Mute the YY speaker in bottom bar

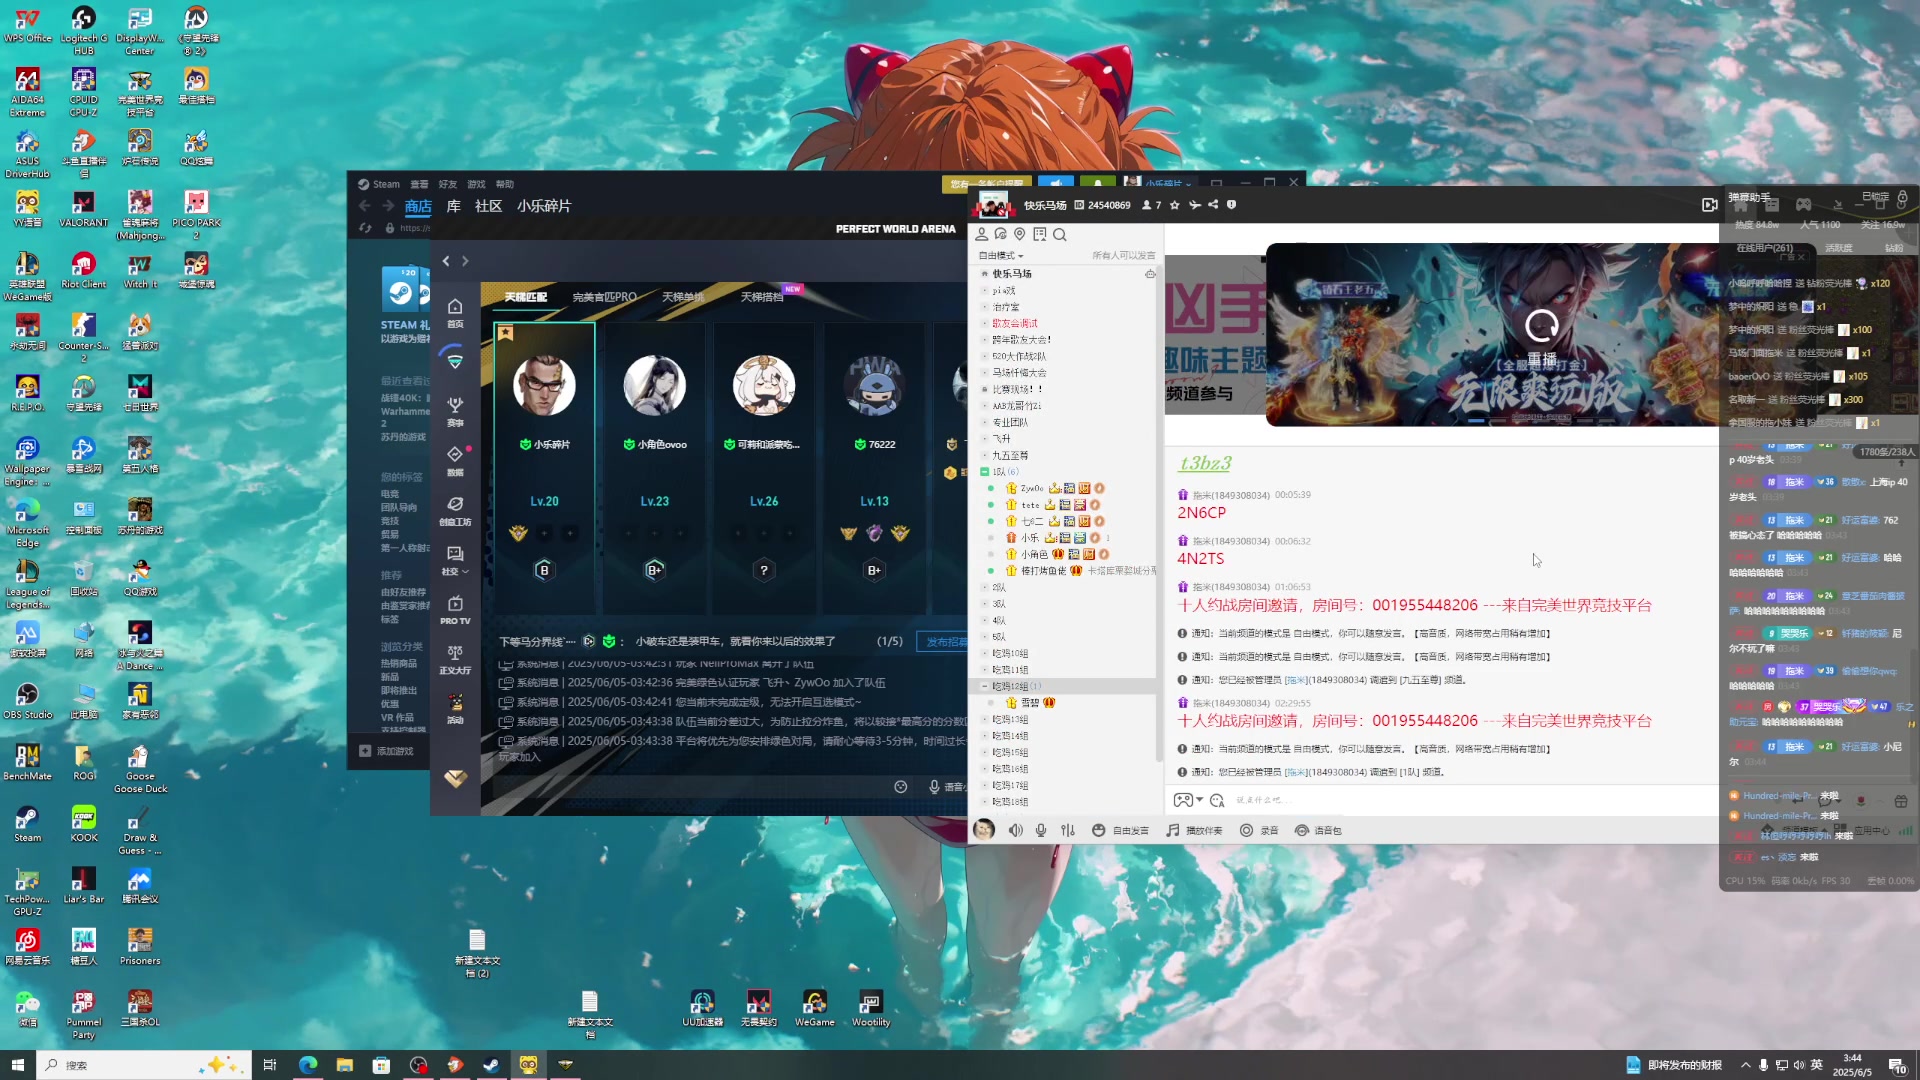coord(1016,830)
